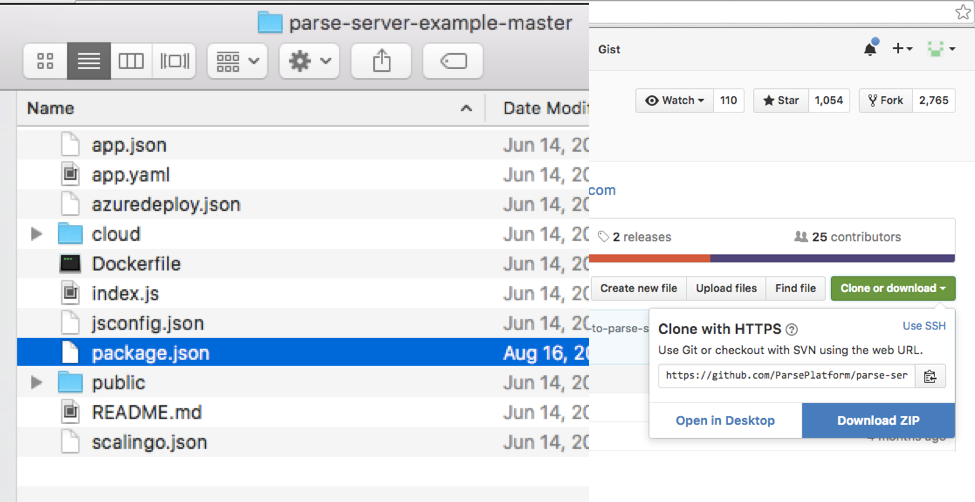Click the repository language color bar
Screen dimensions: 975x502
[x=772, y=258]
